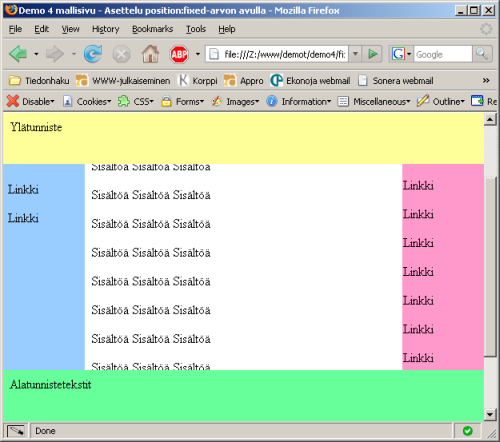Open the Tools menu

click(x=196, y=29)
